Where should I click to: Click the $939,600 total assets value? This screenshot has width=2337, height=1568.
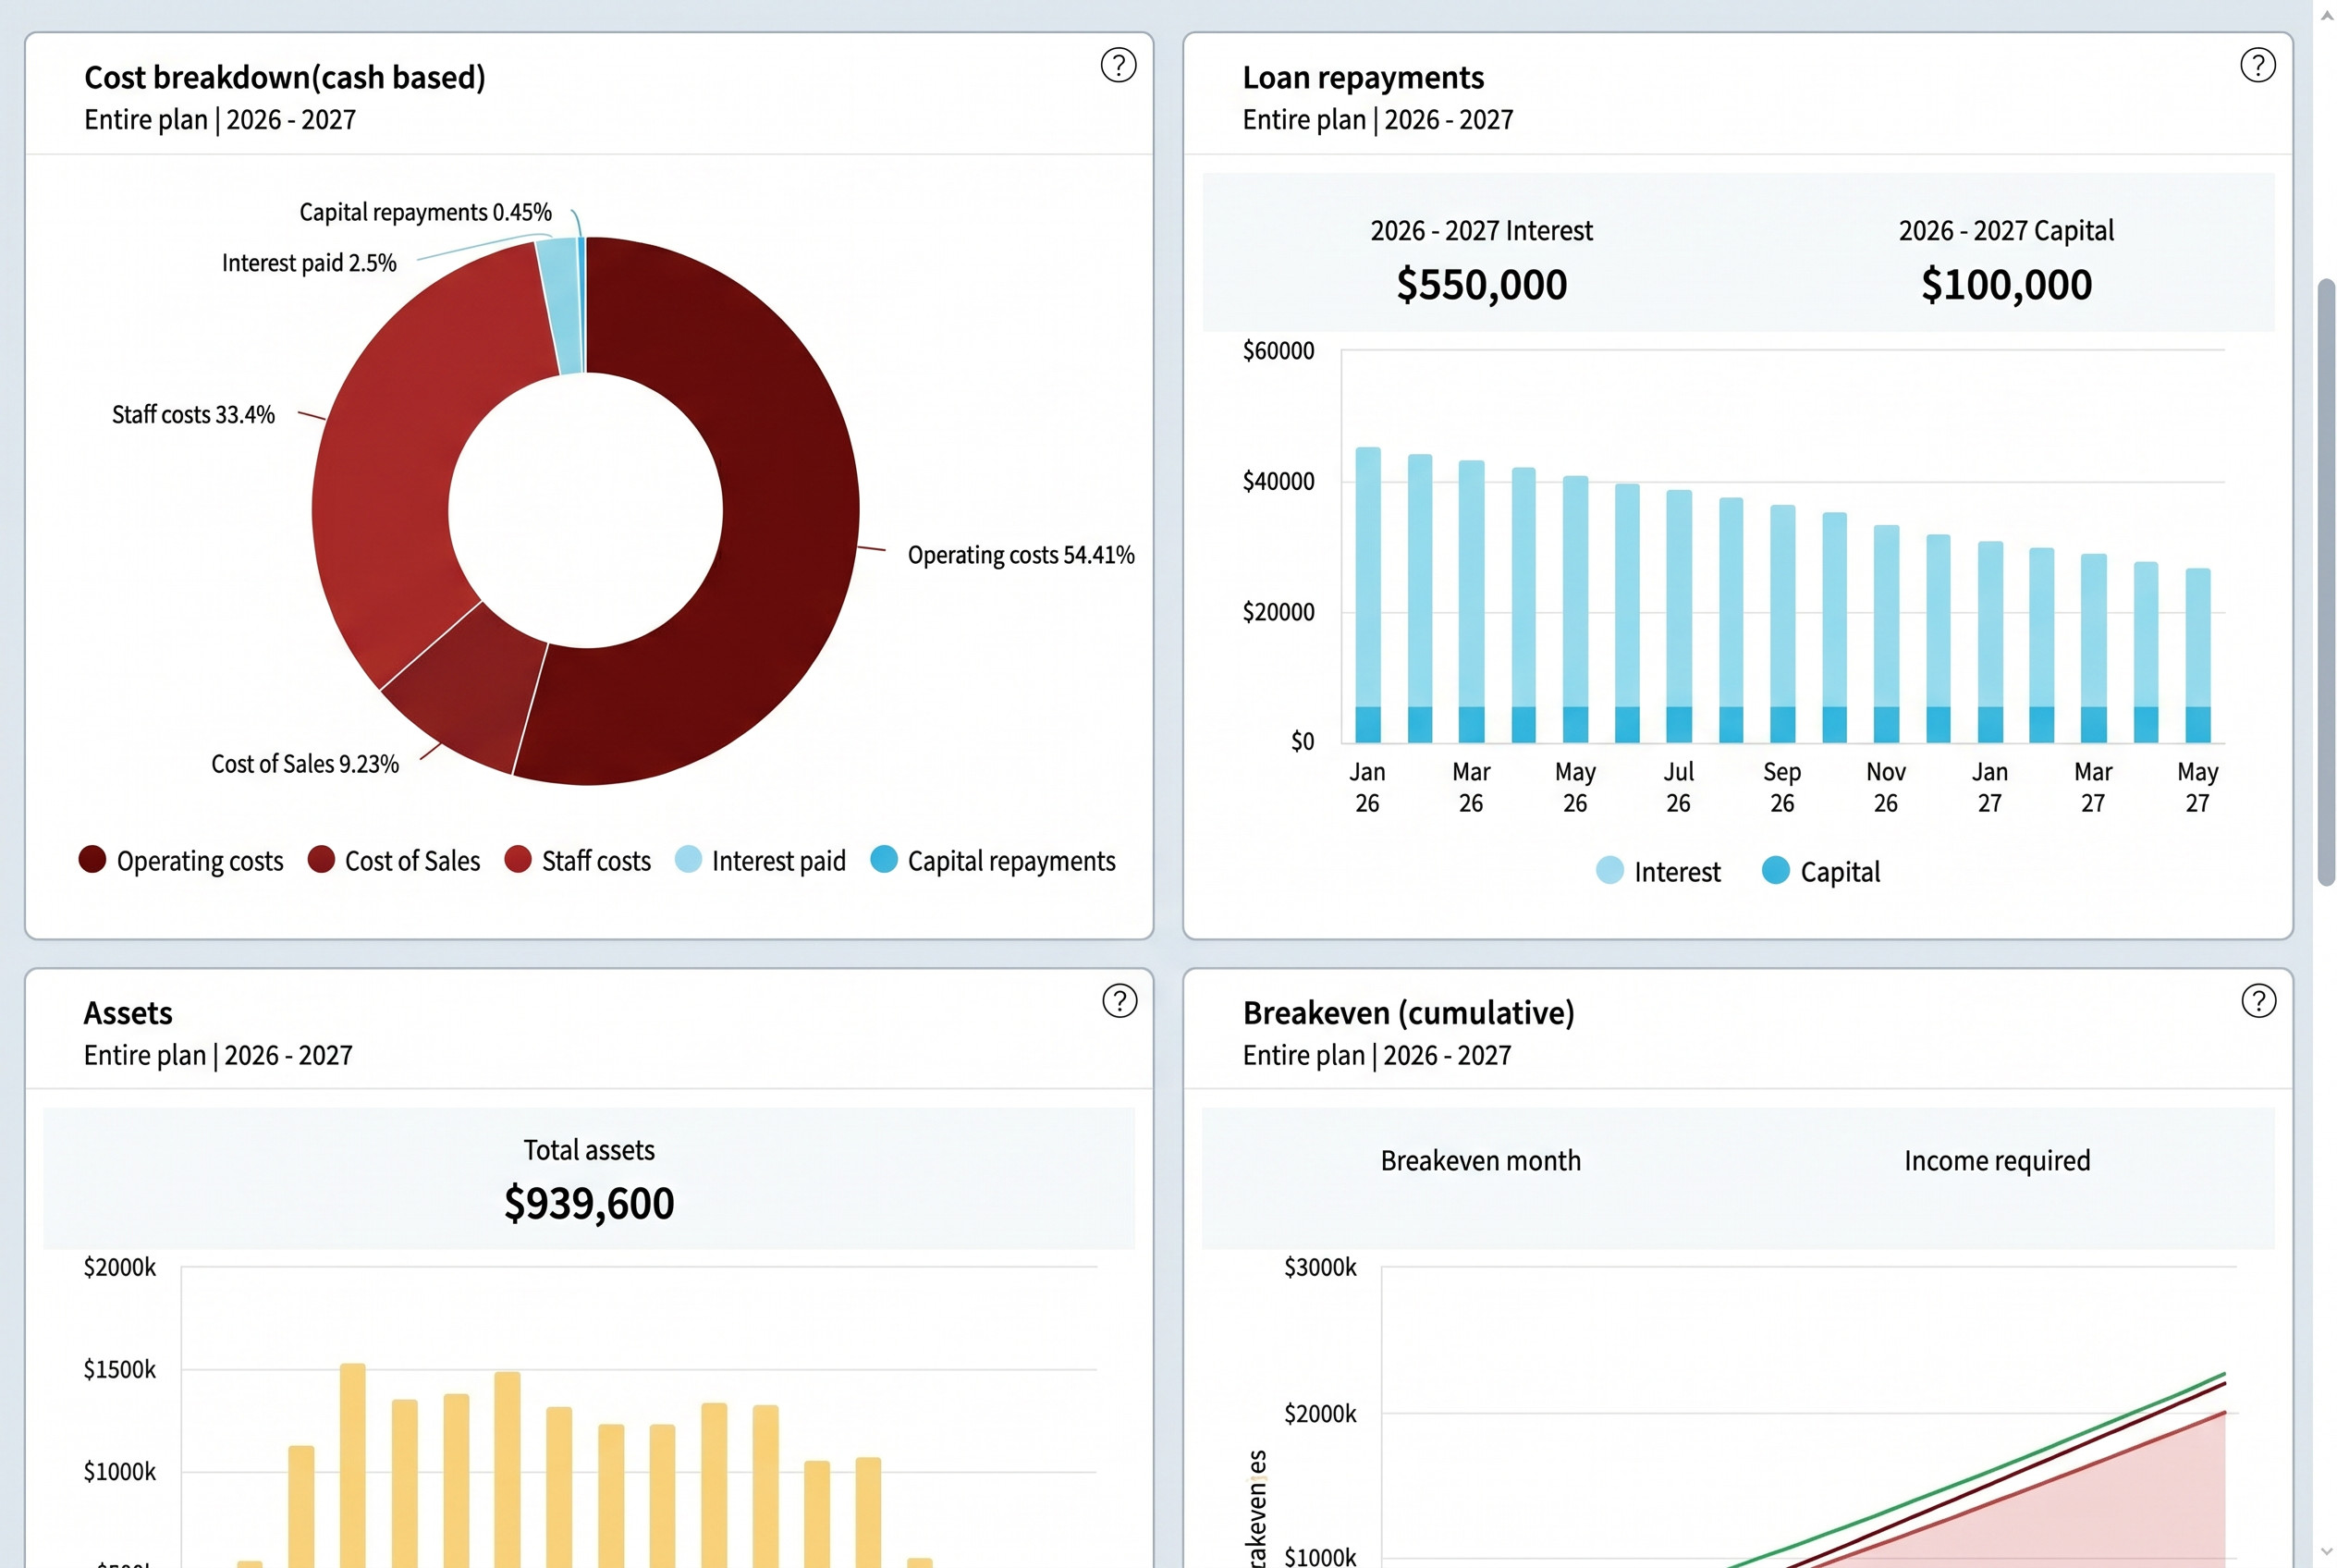(x=589, y=1203)
